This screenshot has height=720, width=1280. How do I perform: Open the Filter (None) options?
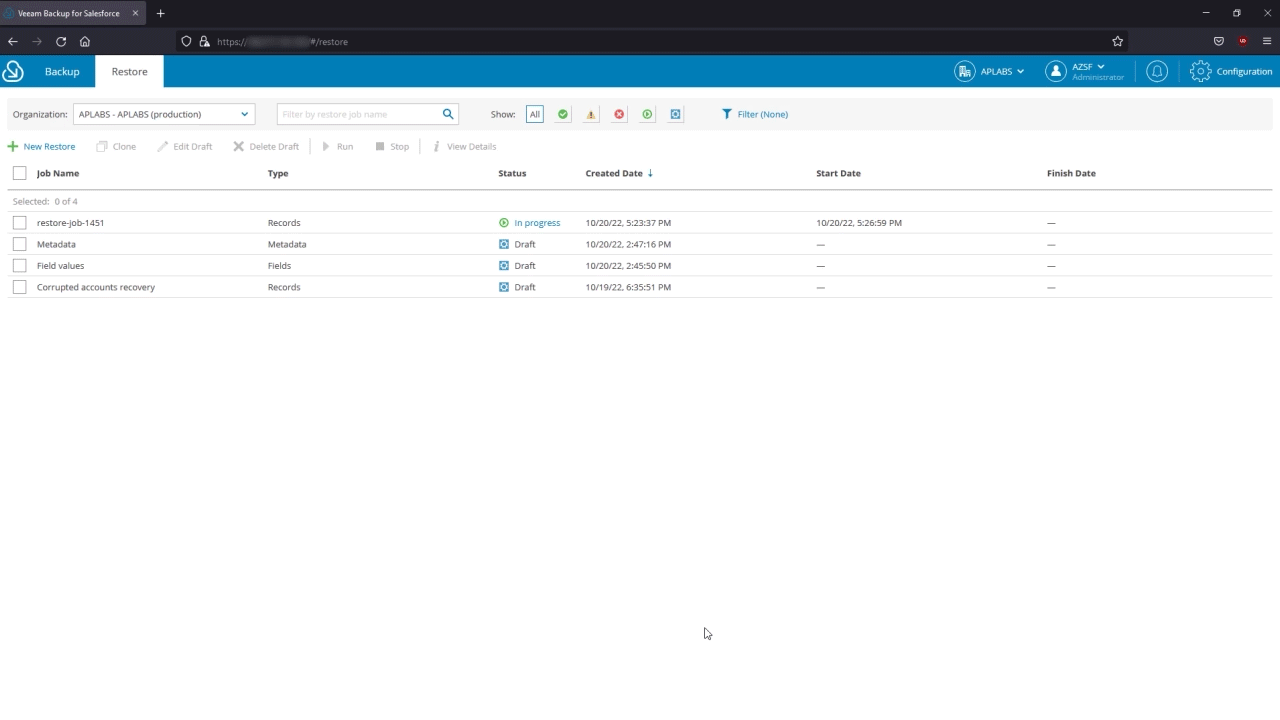[755, 114]
